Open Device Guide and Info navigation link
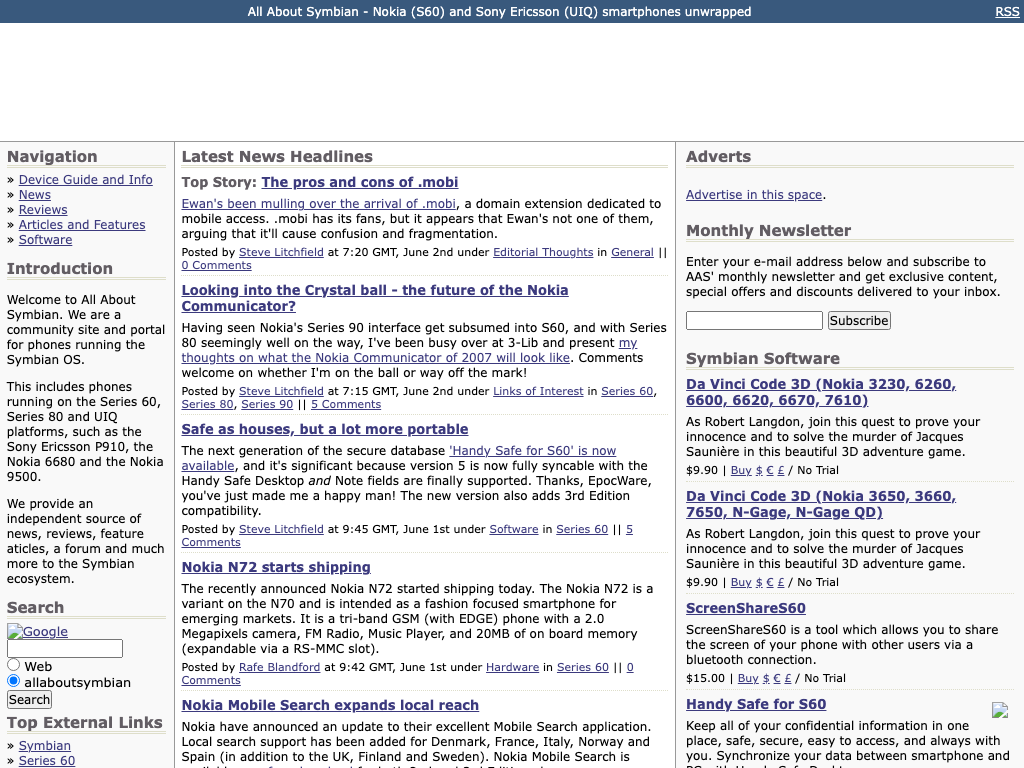This screenshot has height=768, width=1024. coord(86,180)
